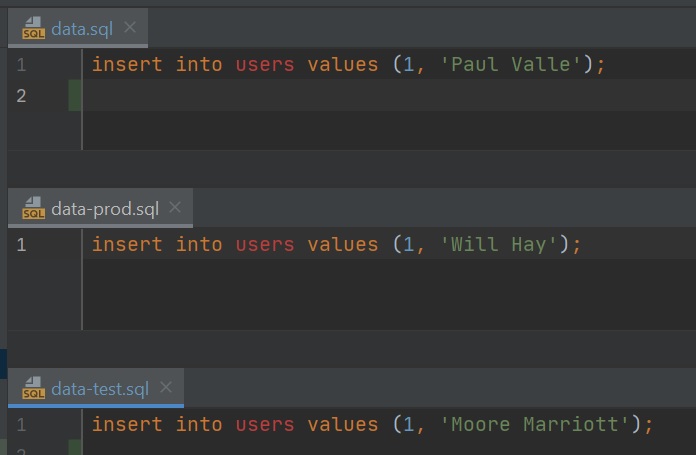Click line number 1 in data-prod.sql gutter

click(x=21, y=244)
